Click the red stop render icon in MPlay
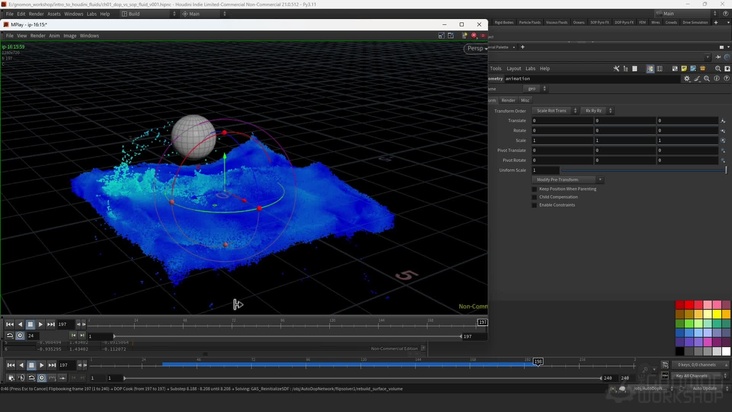The width and height of the screenshot is (732, 412). pos(474,35)
